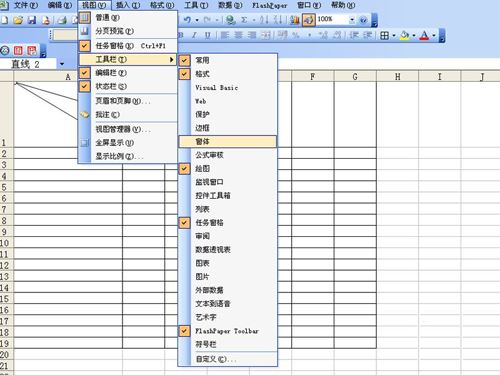Select column H header

[x=397, y=77]
